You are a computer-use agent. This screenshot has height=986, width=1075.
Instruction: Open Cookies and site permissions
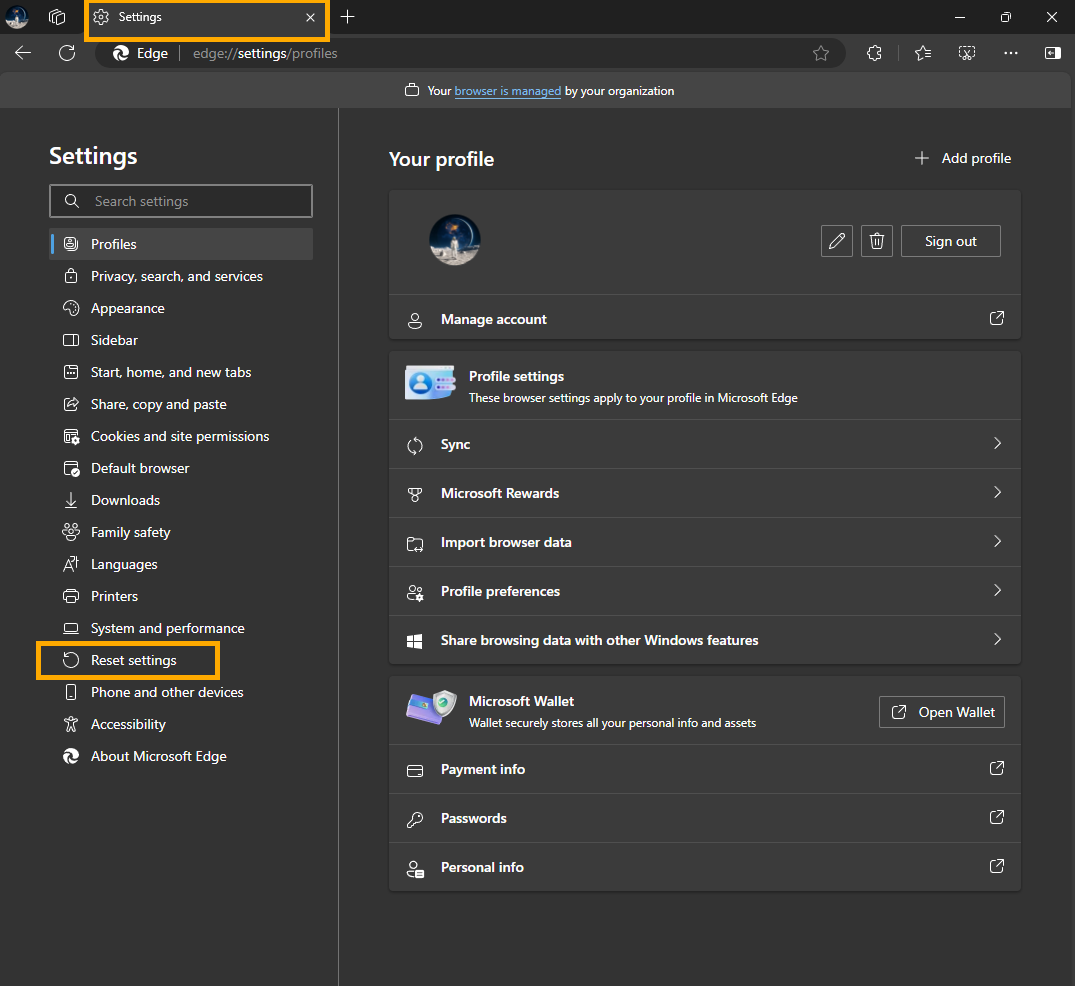(x=182, y=436)
